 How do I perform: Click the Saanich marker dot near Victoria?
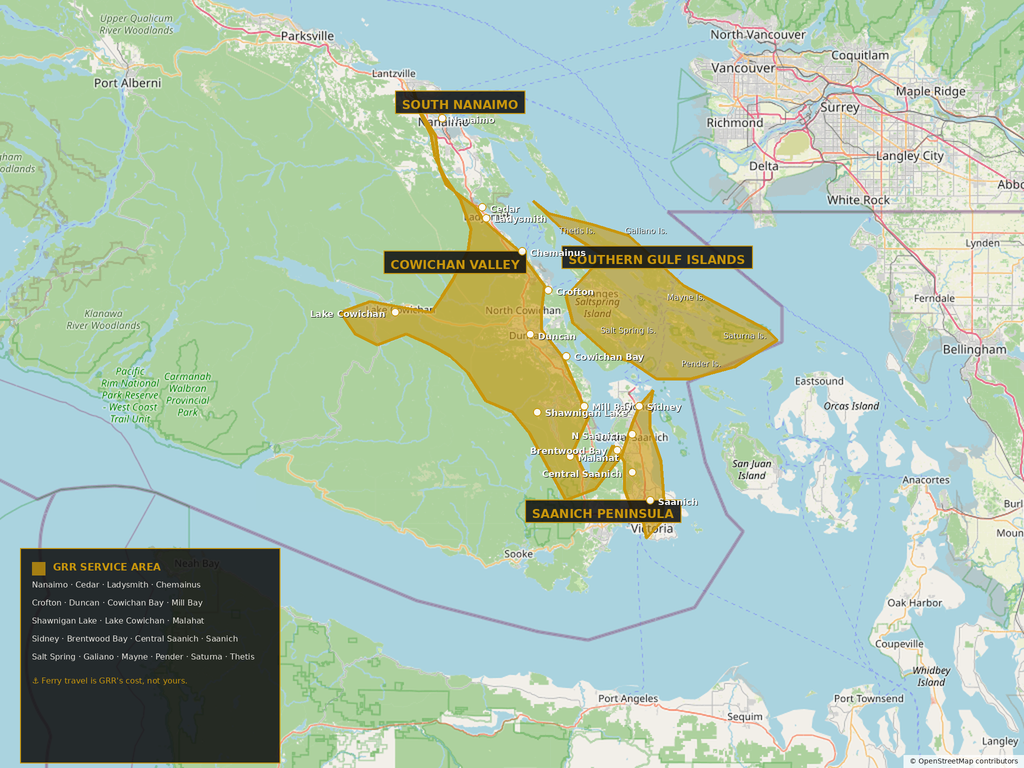650,501
